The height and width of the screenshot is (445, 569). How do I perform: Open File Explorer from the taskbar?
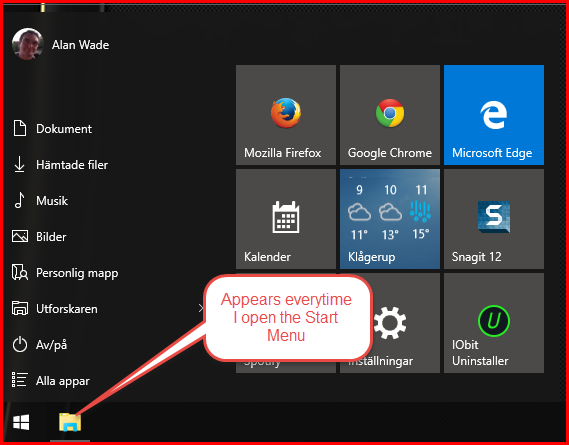(x=70, y=422)
